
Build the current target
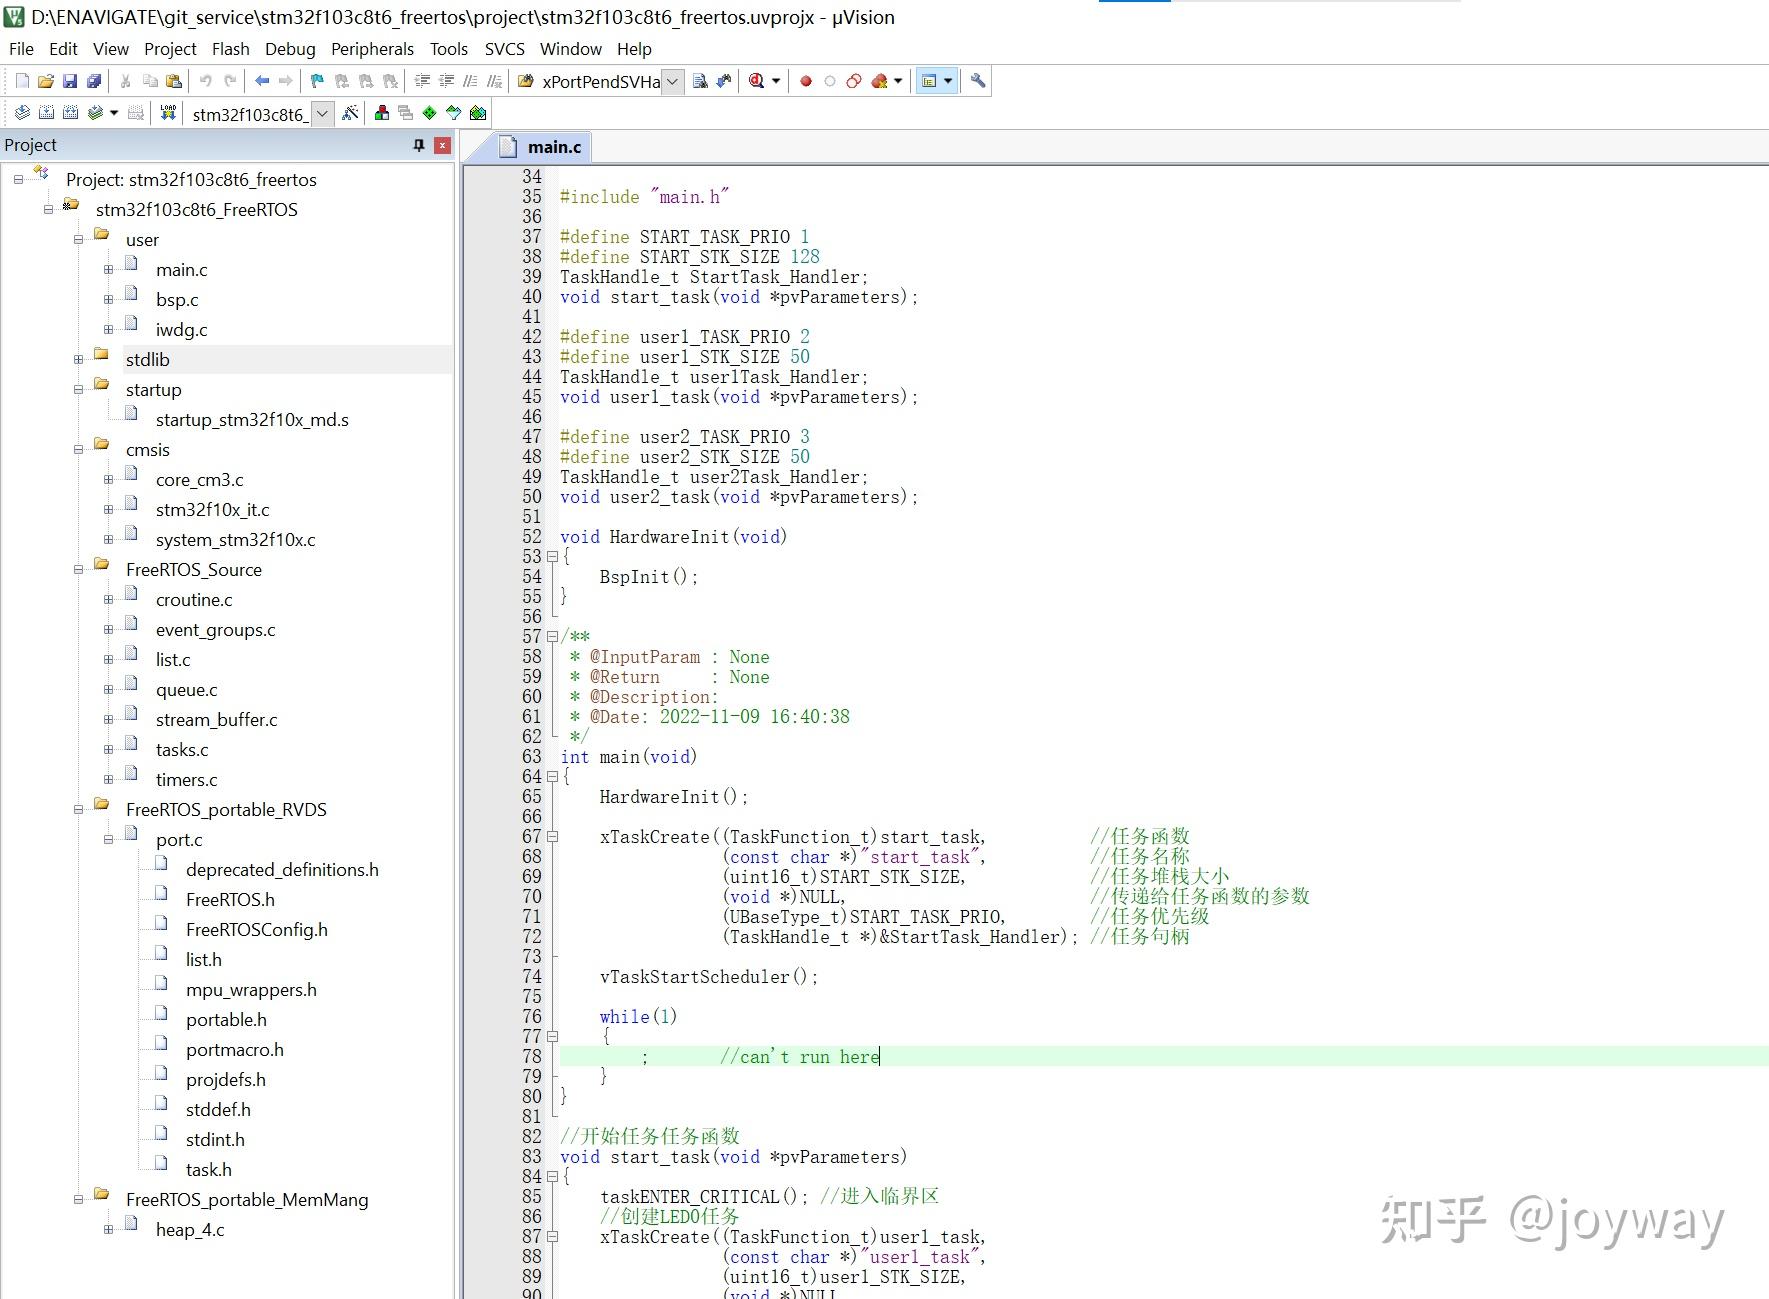click(46, 113)
